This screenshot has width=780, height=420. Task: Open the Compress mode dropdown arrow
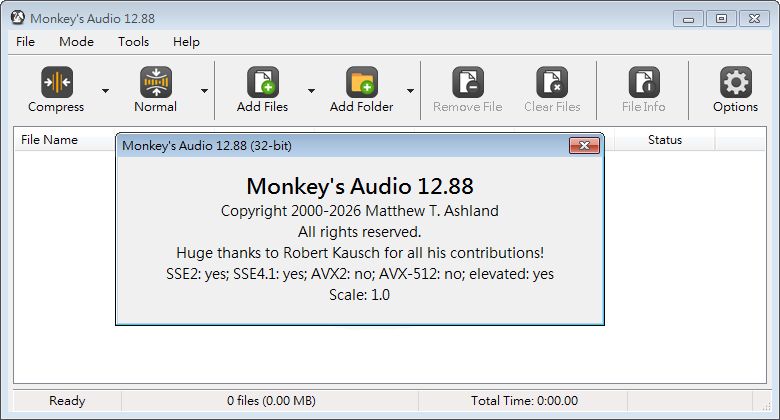(105, 91)
